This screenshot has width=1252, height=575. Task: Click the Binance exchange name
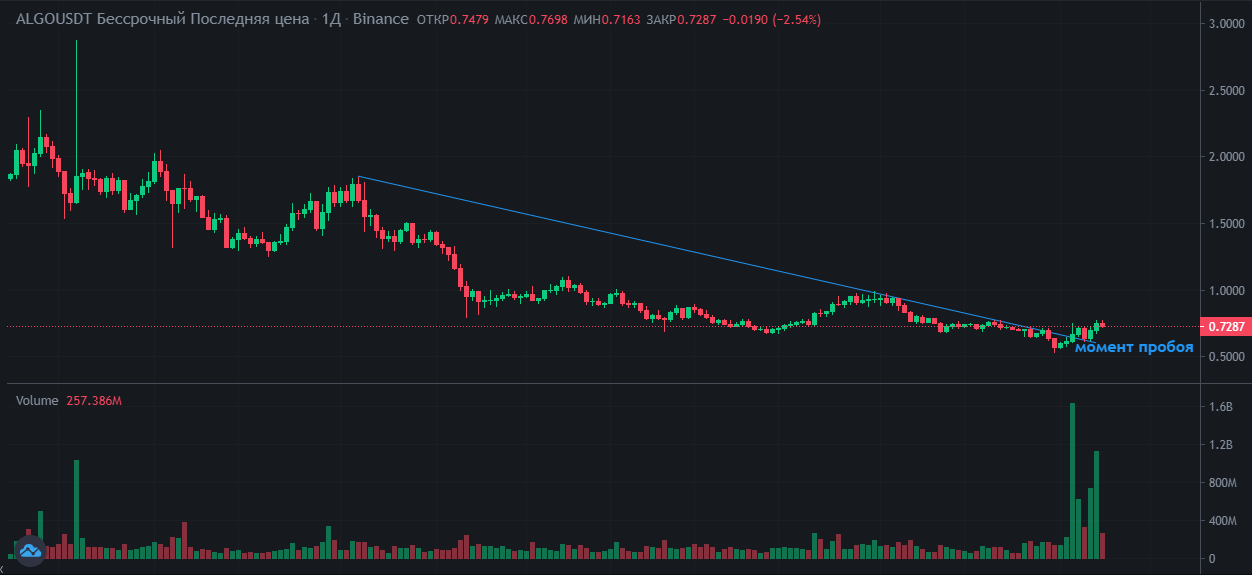click(x=380, y=20)
